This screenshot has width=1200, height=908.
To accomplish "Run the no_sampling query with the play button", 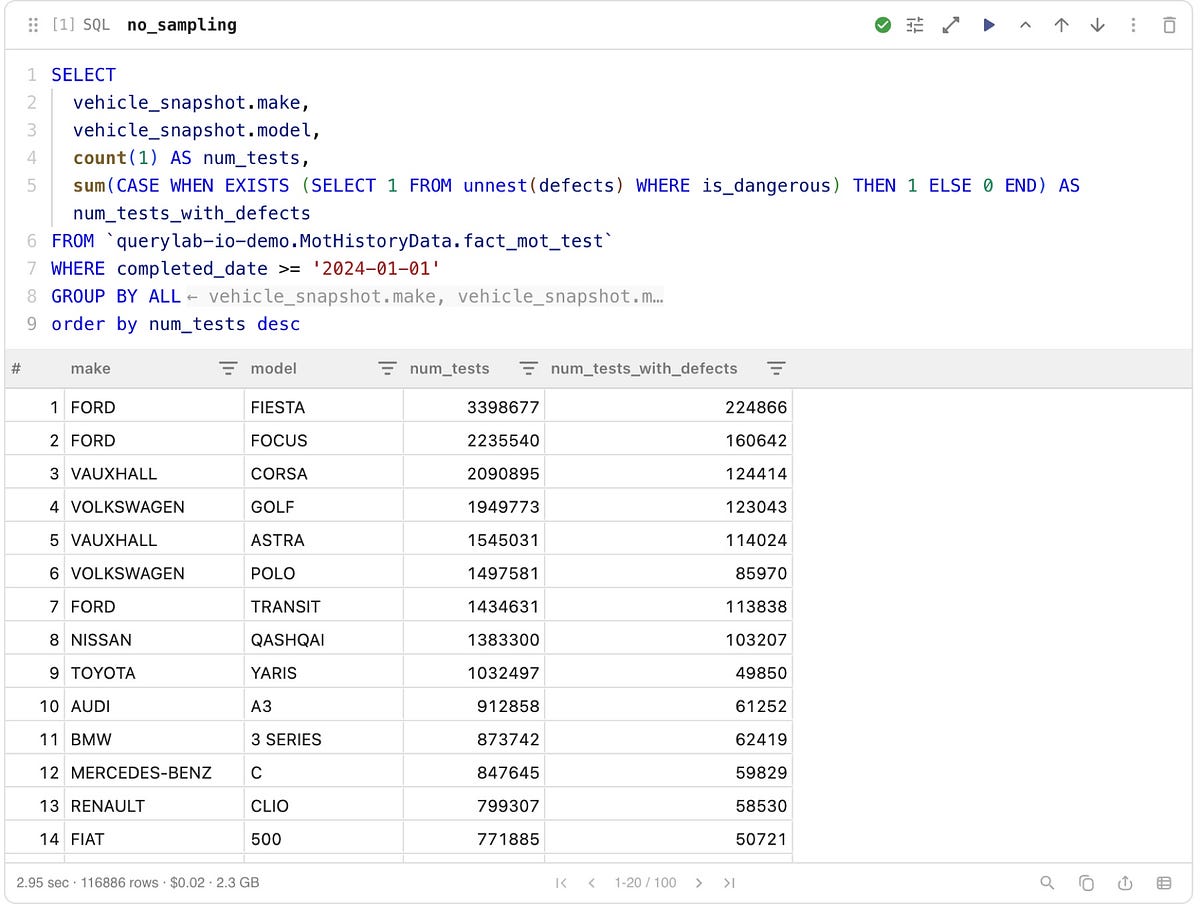I will click(989, 25).
